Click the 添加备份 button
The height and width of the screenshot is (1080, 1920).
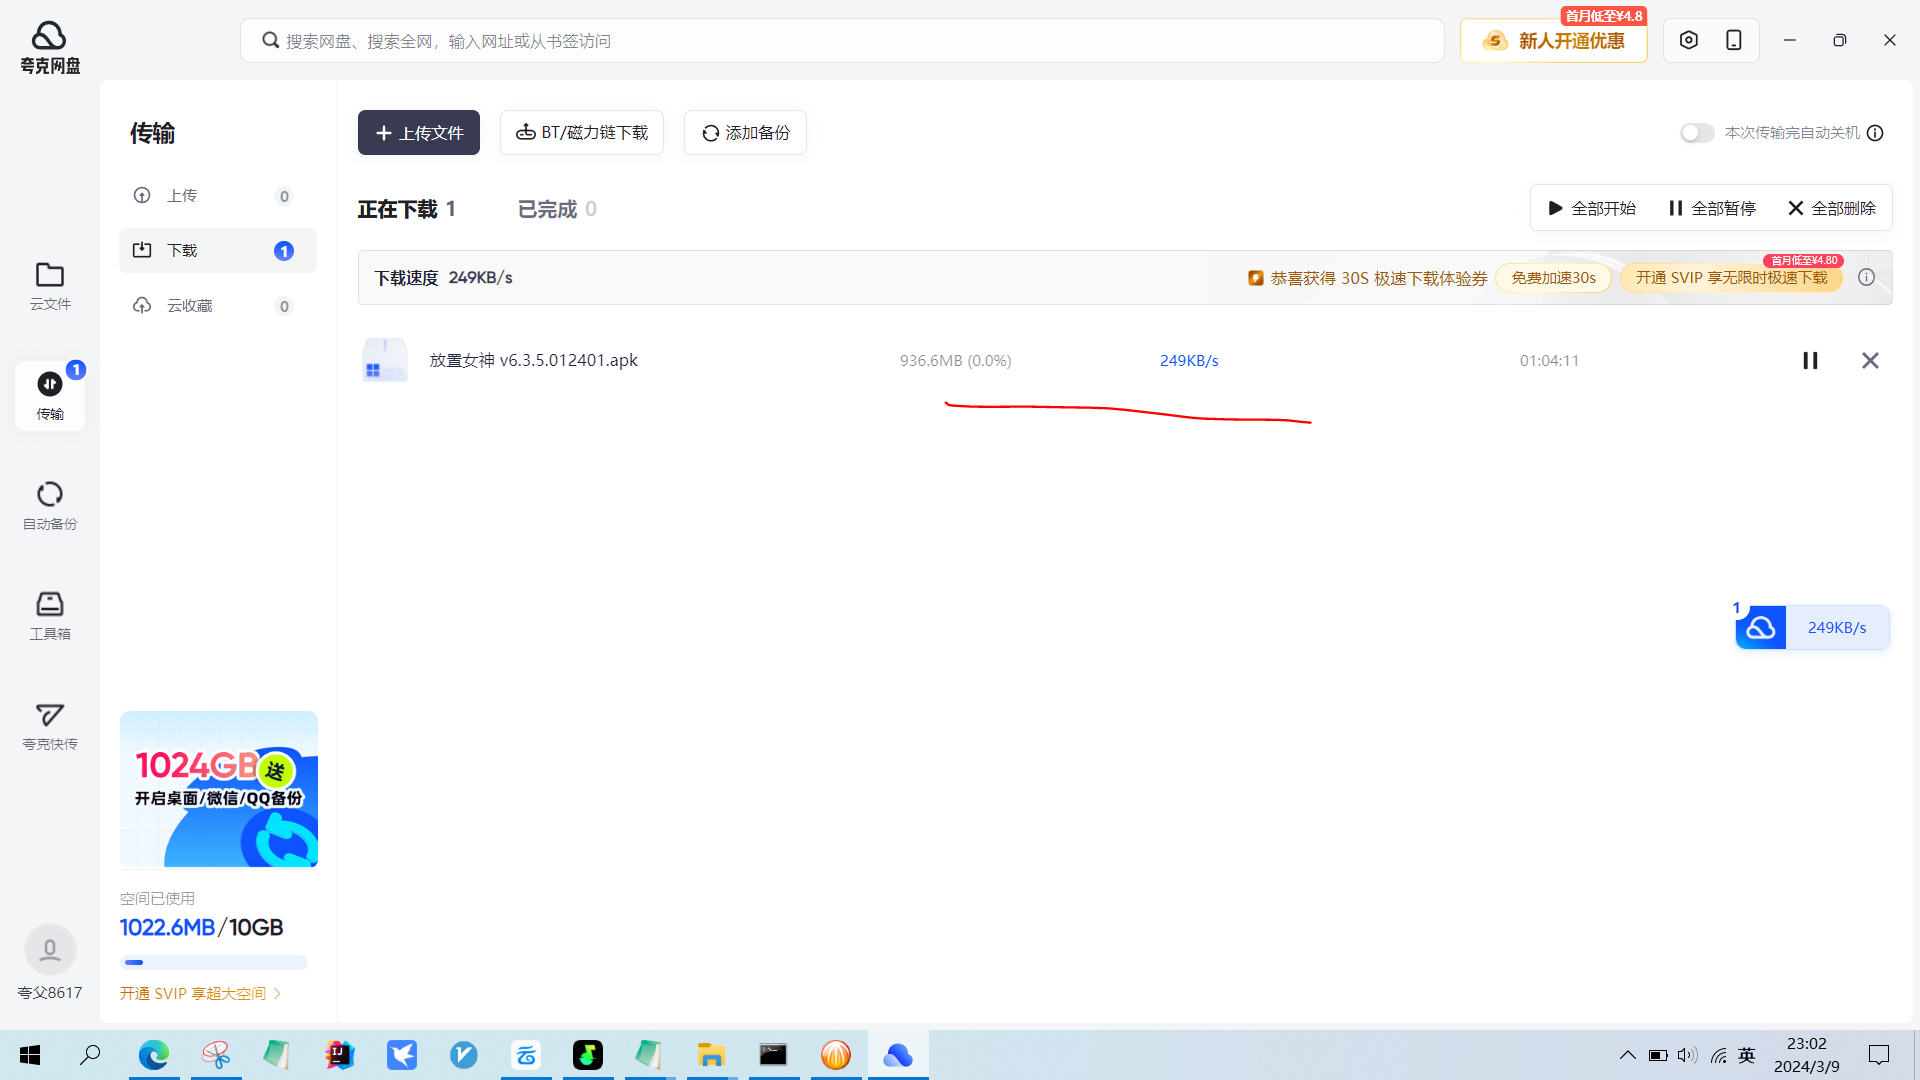point(745,133)
